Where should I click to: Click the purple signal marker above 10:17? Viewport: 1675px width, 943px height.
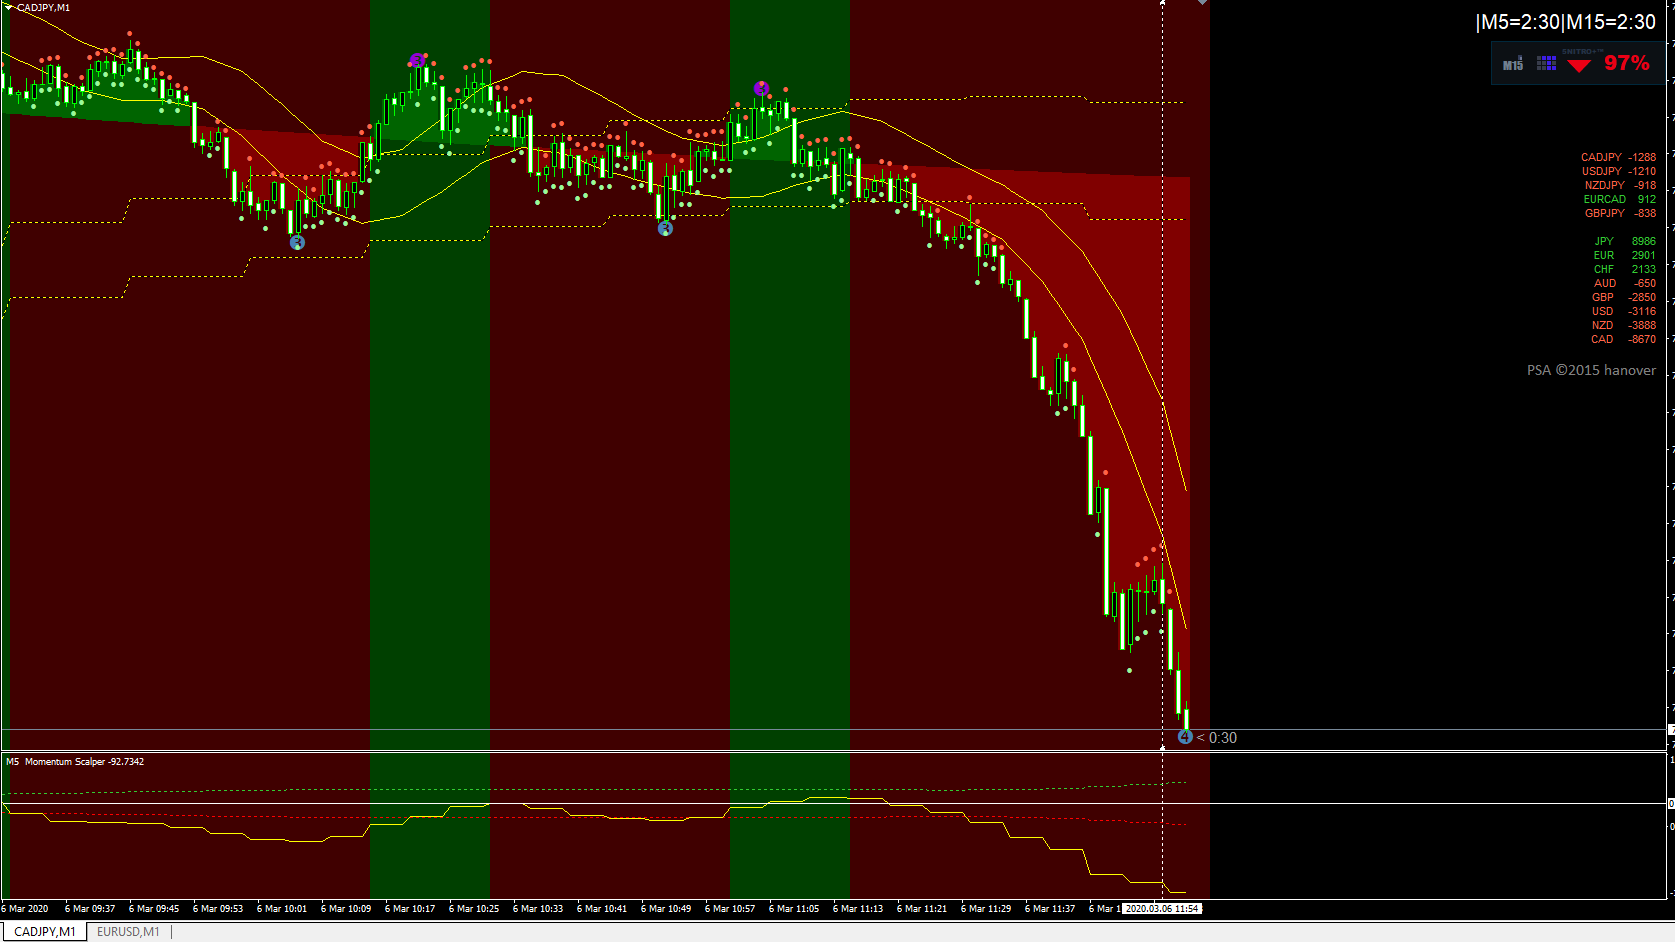[x=417, y=61]
